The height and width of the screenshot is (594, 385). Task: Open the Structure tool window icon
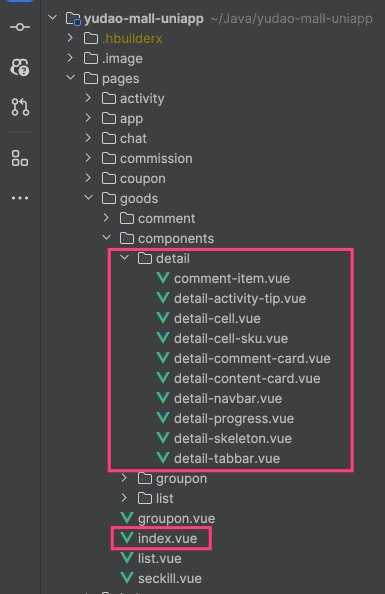tap(20, 158)
